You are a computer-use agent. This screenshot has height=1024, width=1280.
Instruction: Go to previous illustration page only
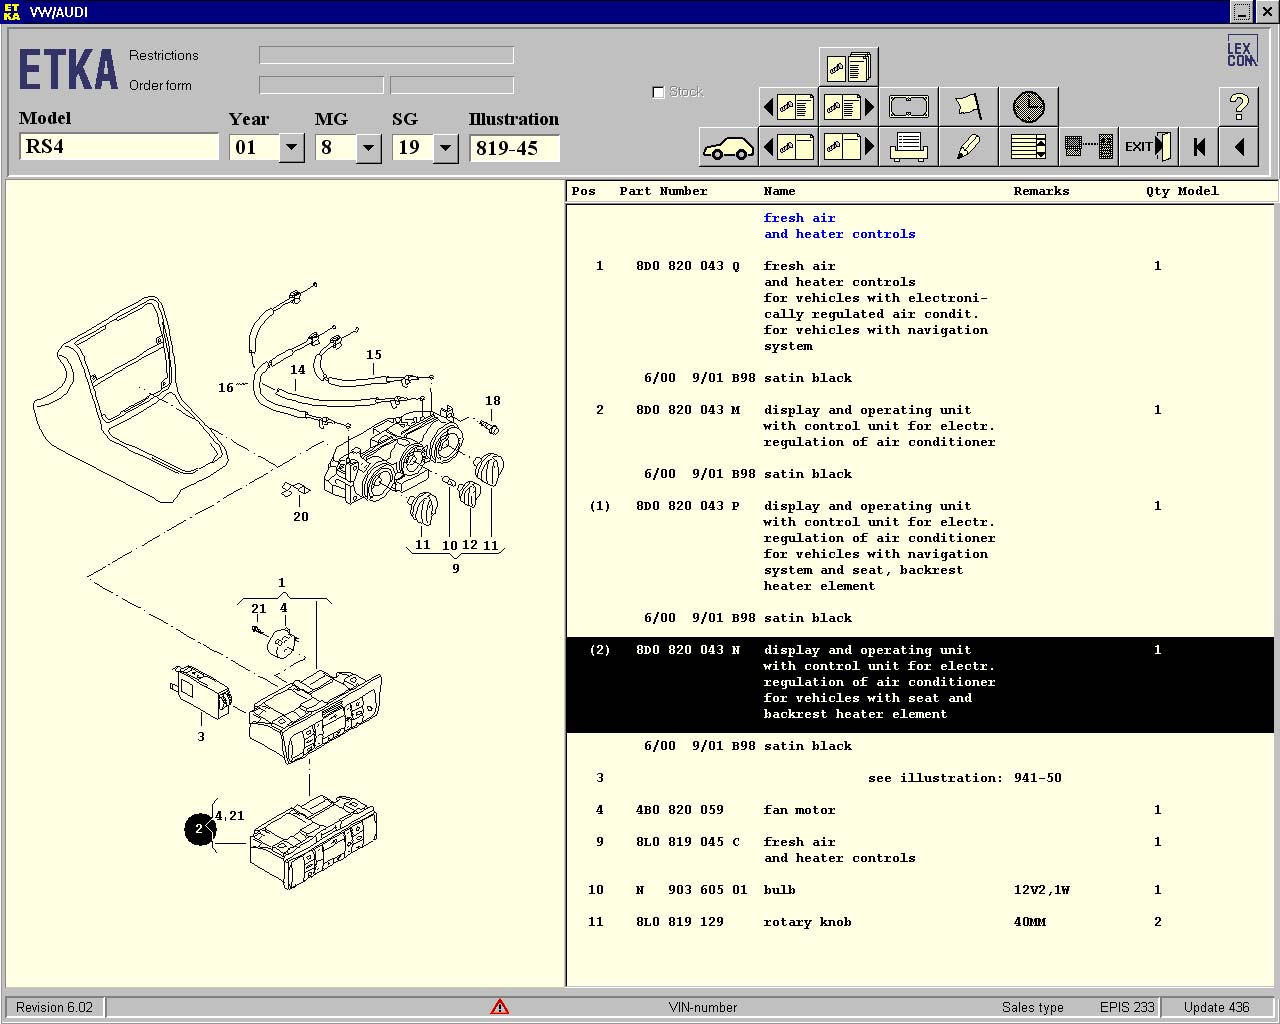coord(789,147)
